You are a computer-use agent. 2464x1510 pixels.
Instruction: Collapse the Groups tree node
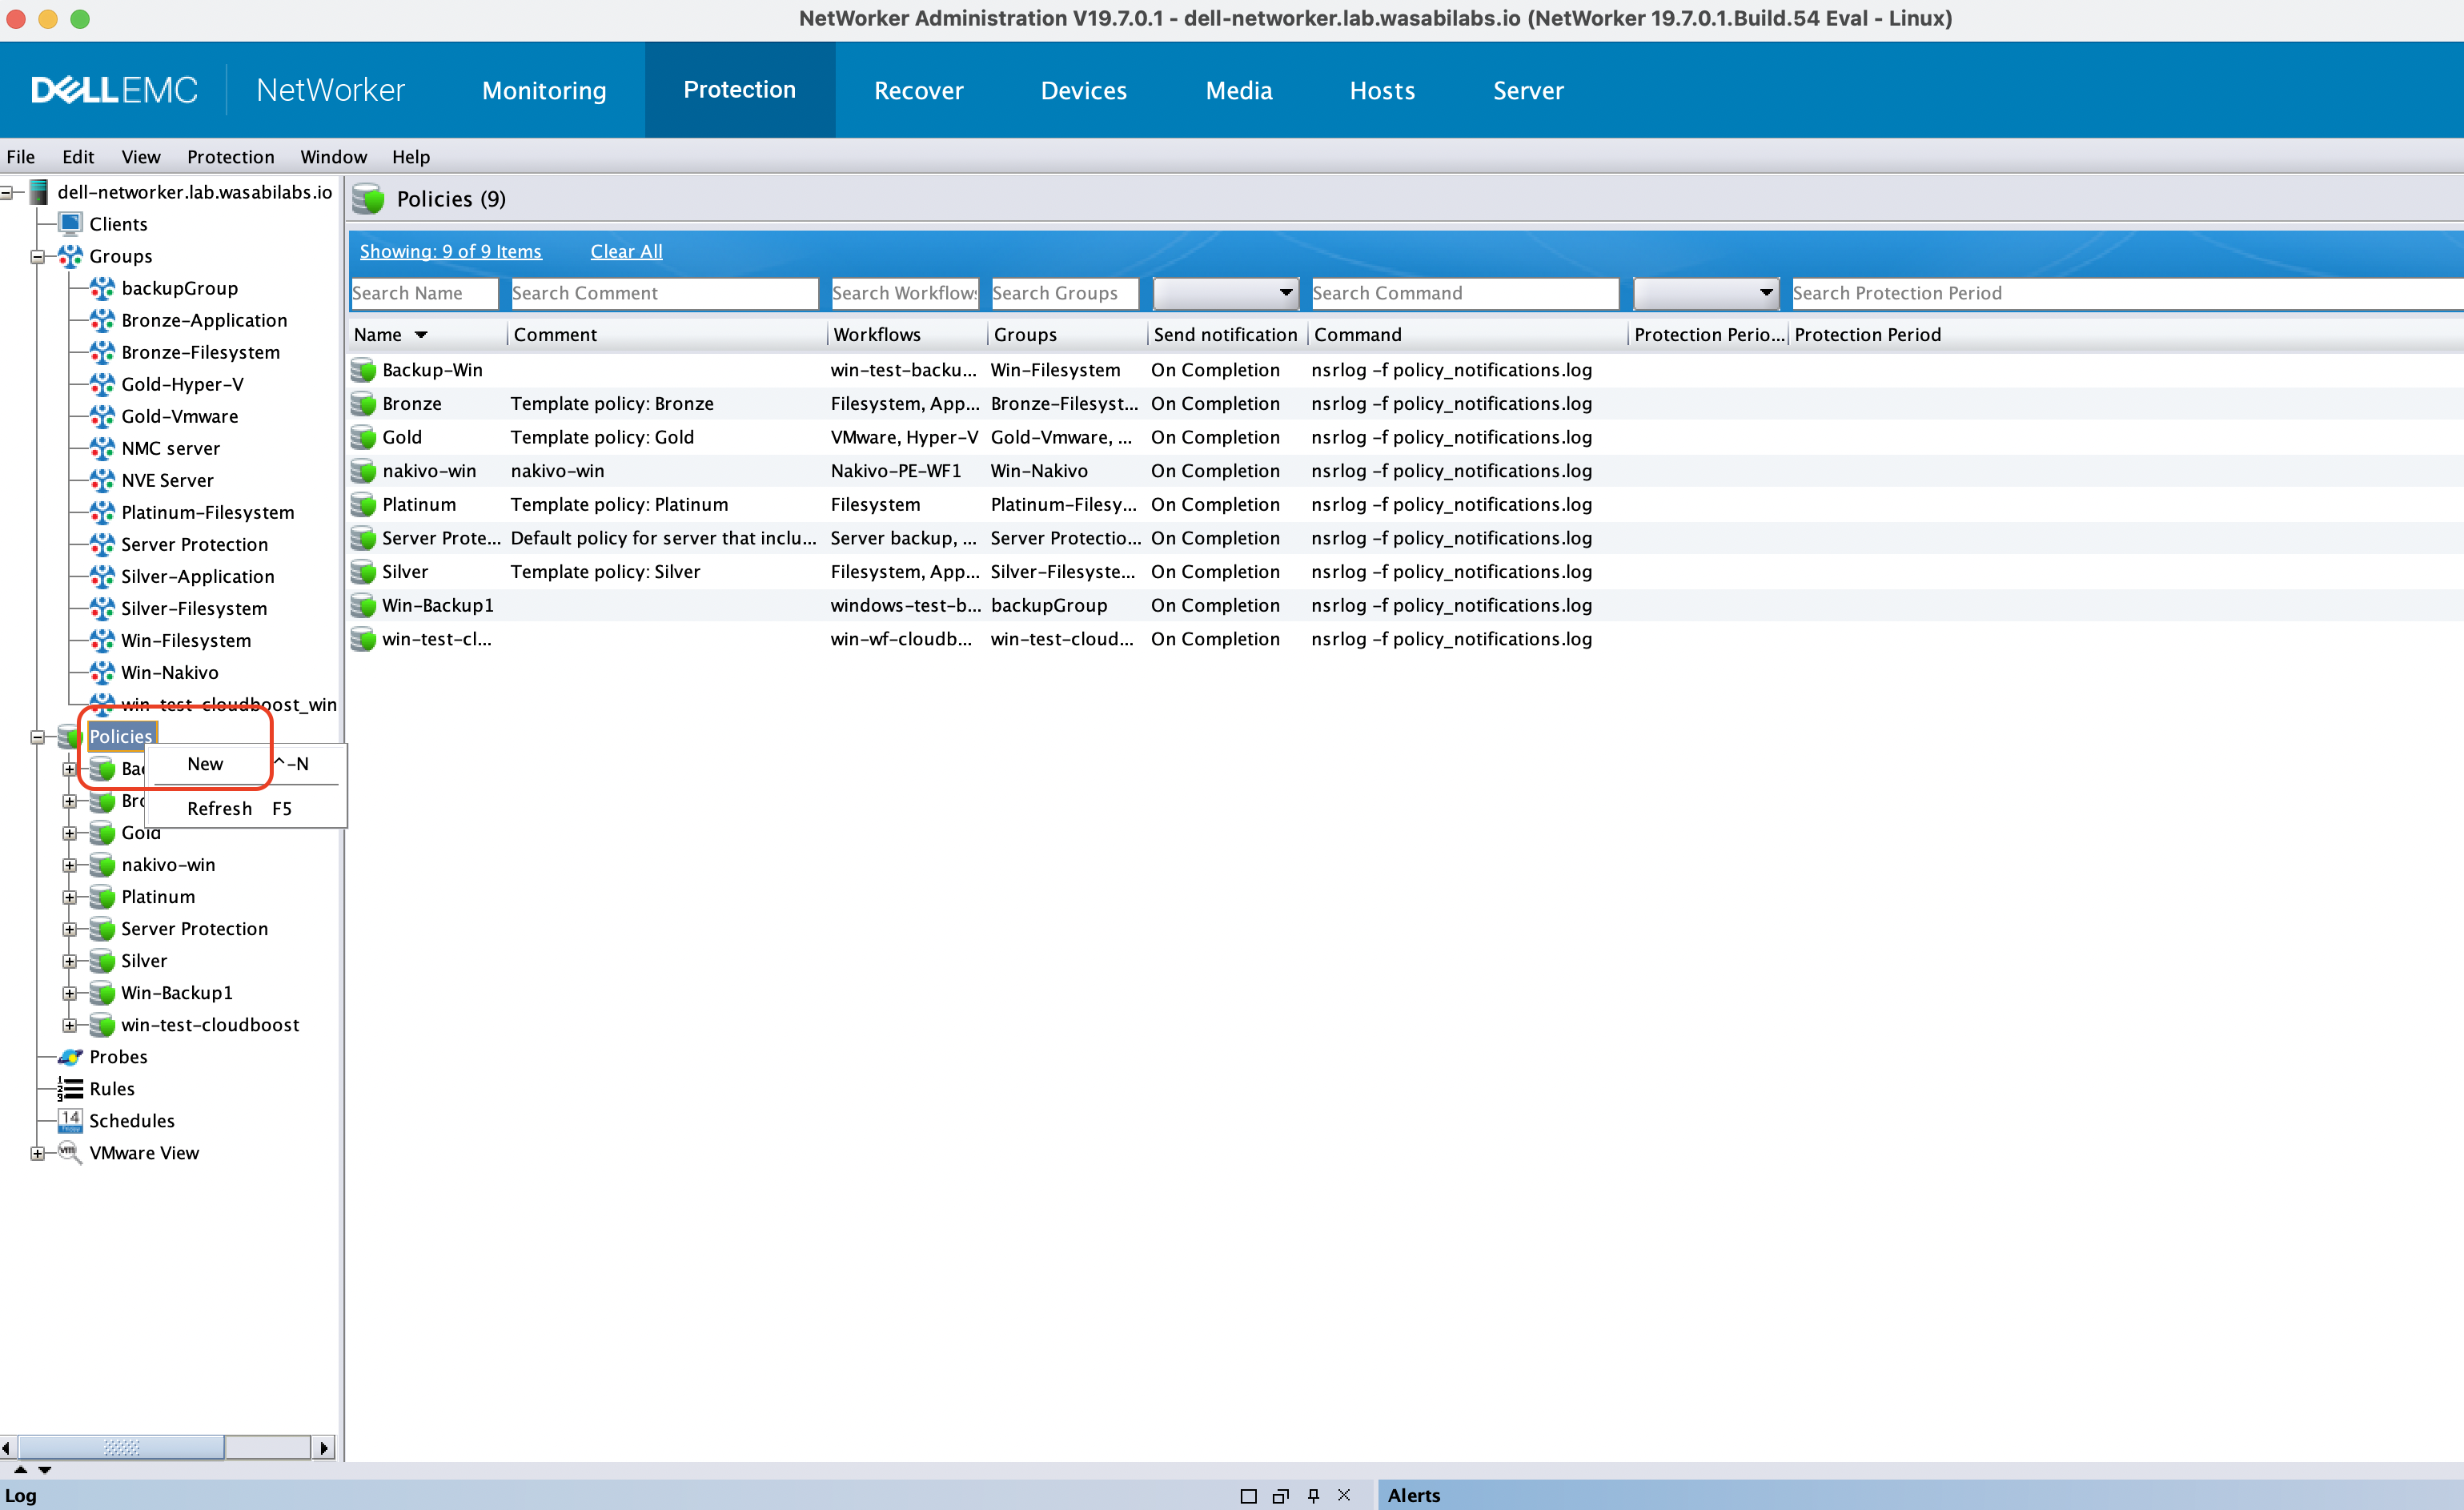38,257
